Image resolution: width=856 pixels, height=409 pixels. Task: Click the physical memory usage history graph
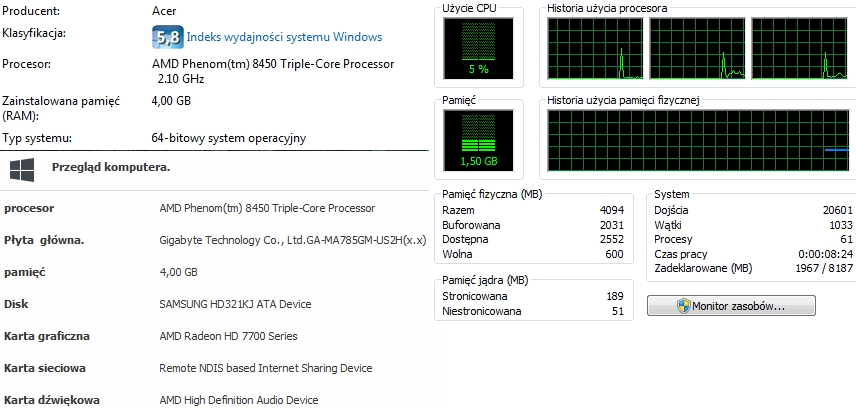[697, 141]
